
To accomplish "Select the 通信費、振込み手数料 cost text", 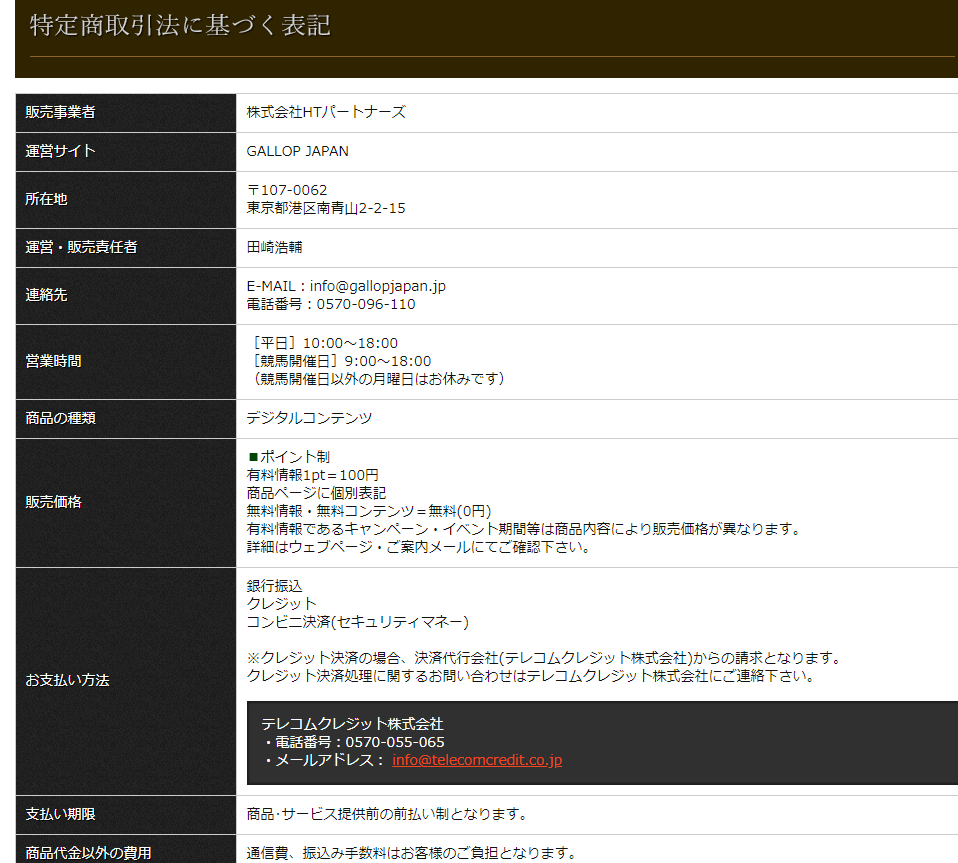I will [x=412, y=853].
